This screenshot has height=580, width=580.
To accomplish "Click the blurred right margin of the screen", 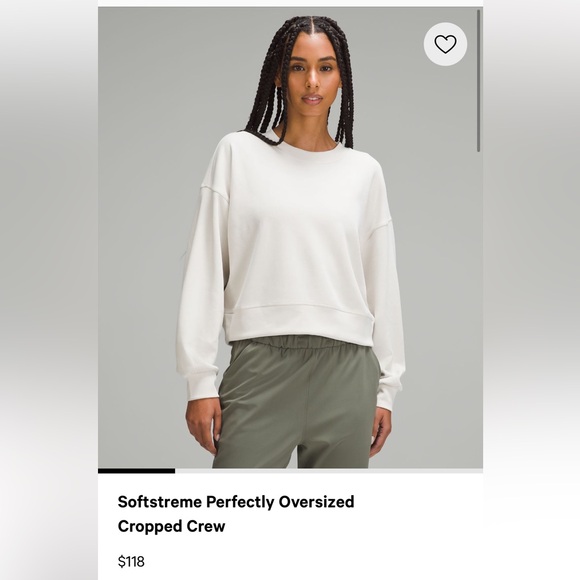I will pos(532,290).
